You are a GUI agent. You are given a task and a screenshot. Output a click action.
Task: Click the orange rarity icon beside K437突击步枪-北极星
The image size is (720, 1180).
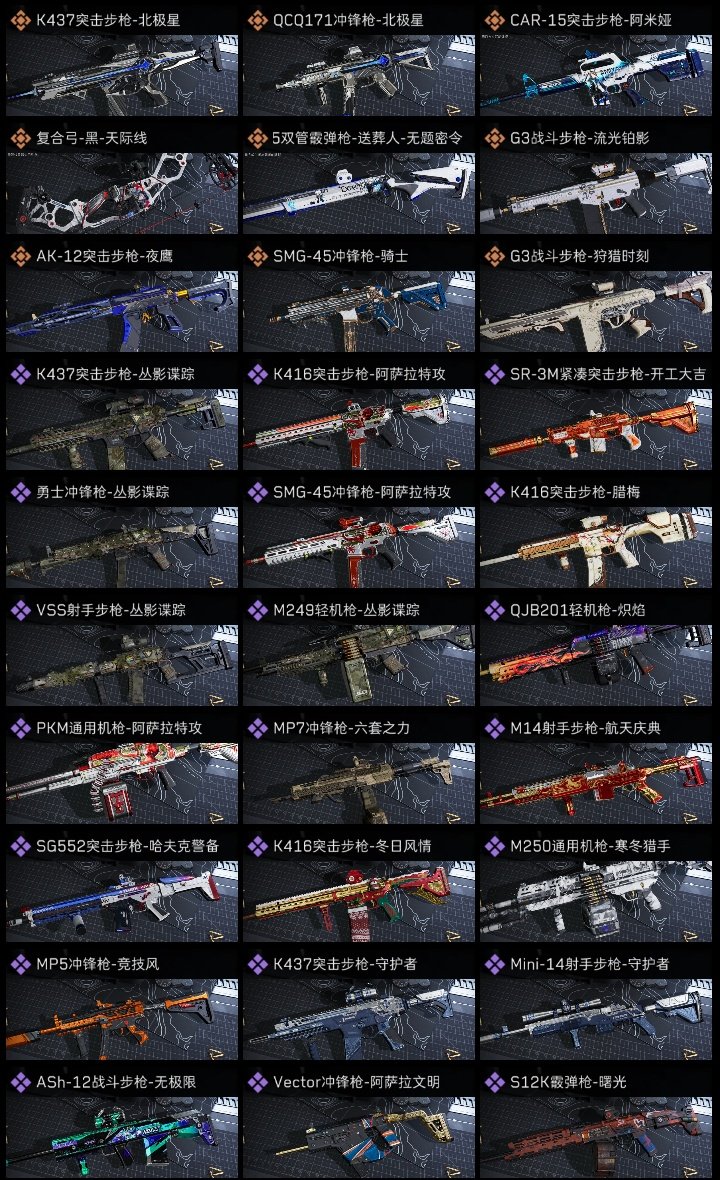point(20,20)
